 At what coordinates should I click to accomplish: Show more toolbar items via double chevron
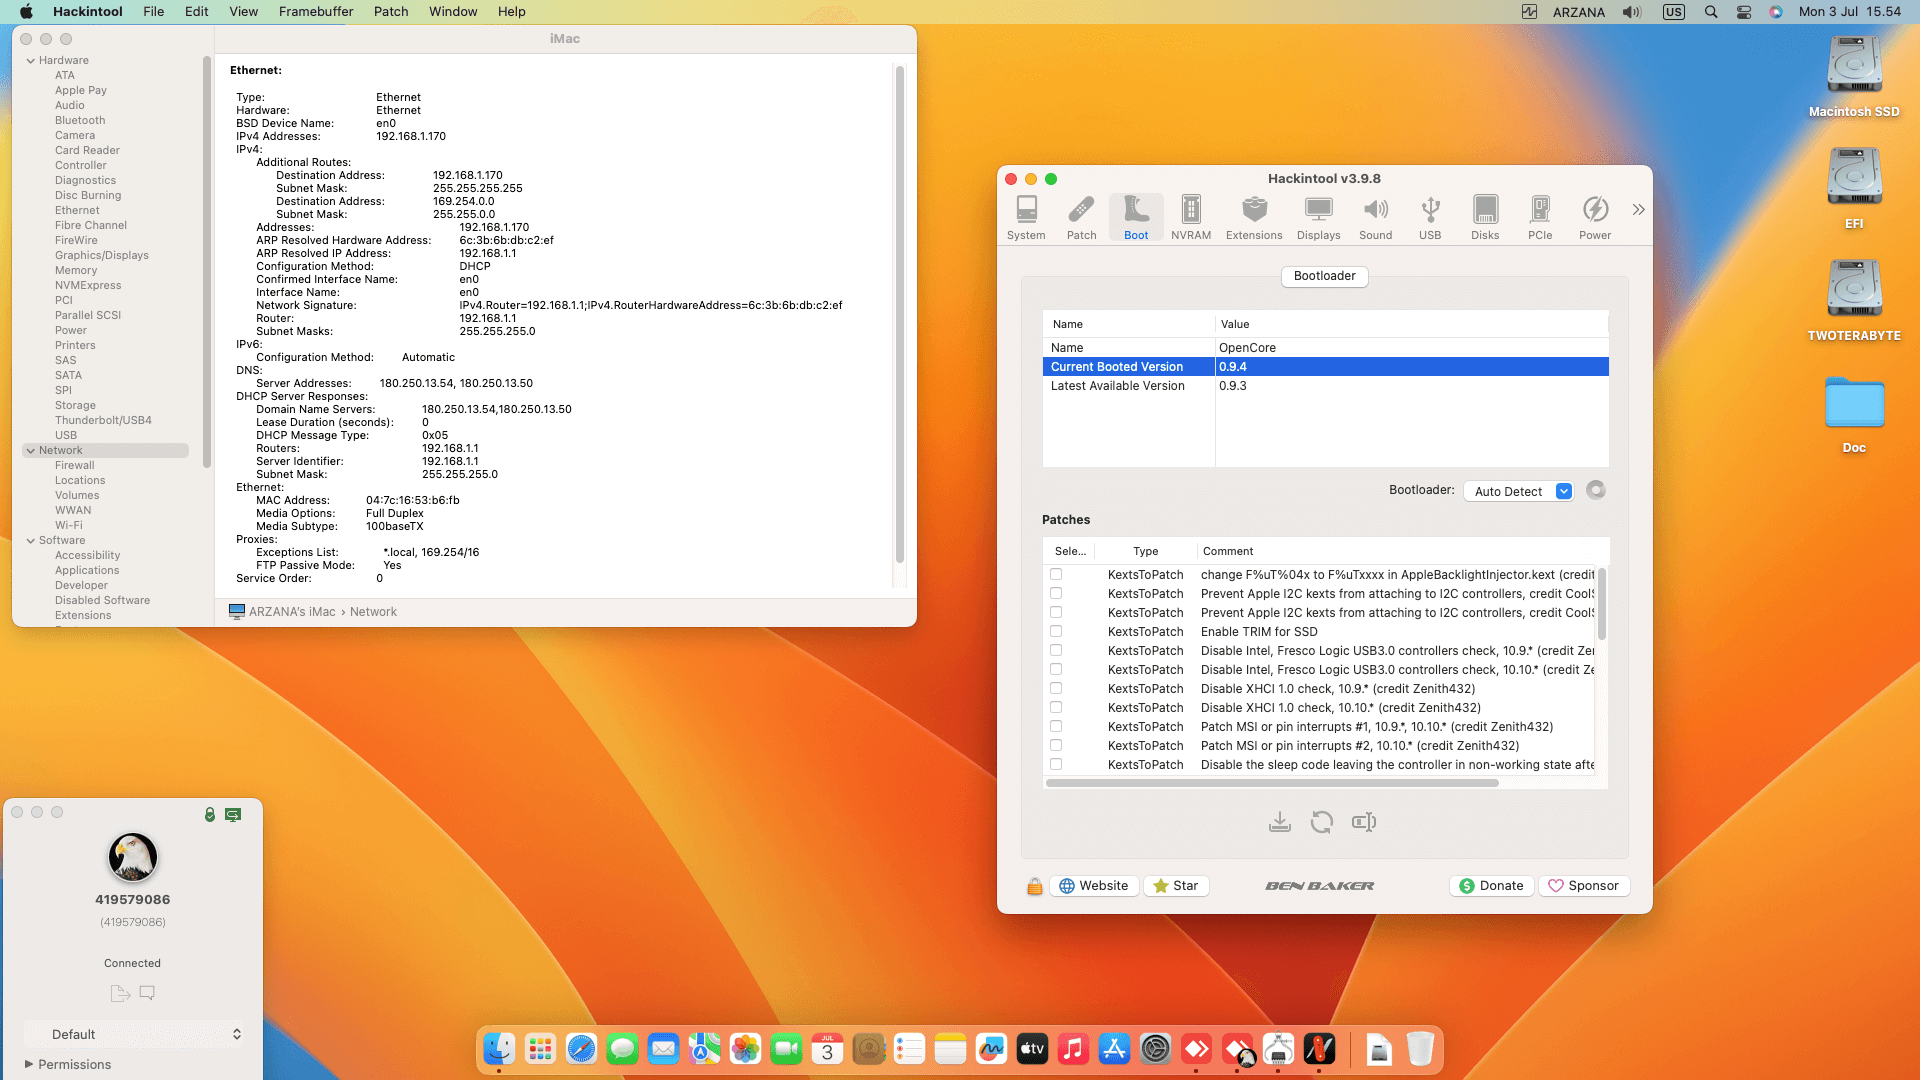click(x=1638, y=210)
